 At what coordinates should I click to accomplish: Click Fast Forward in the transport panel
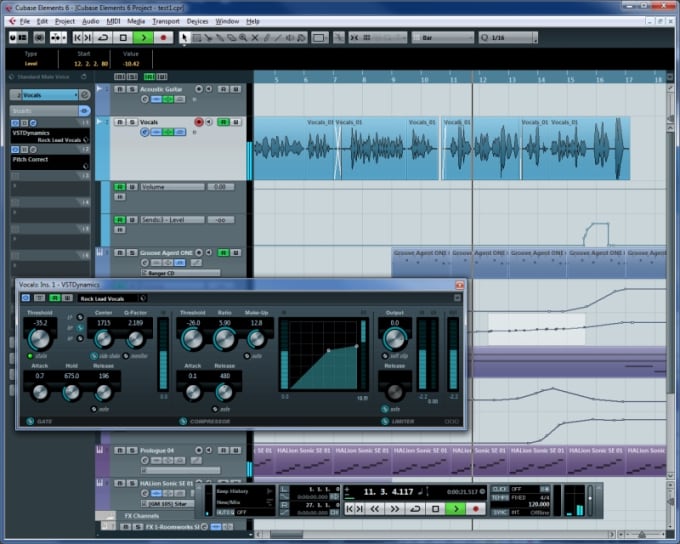(x=395, y=508)
